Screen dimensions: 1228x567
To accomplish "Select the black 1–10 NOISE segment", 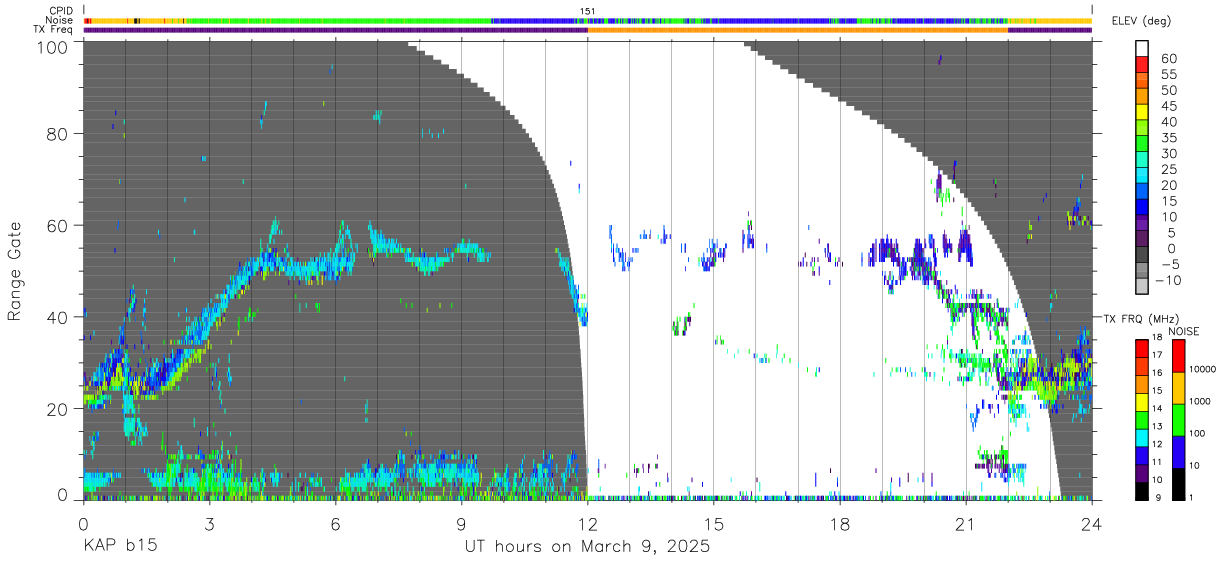I will click(x=1178, y=483).
